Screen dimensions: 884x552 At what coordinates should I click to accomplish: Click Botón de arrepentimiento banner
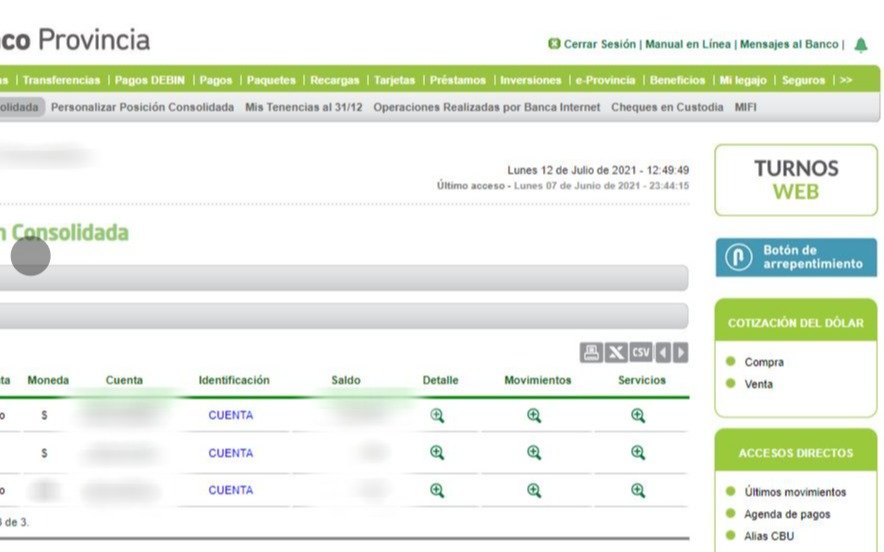(796, 257)
